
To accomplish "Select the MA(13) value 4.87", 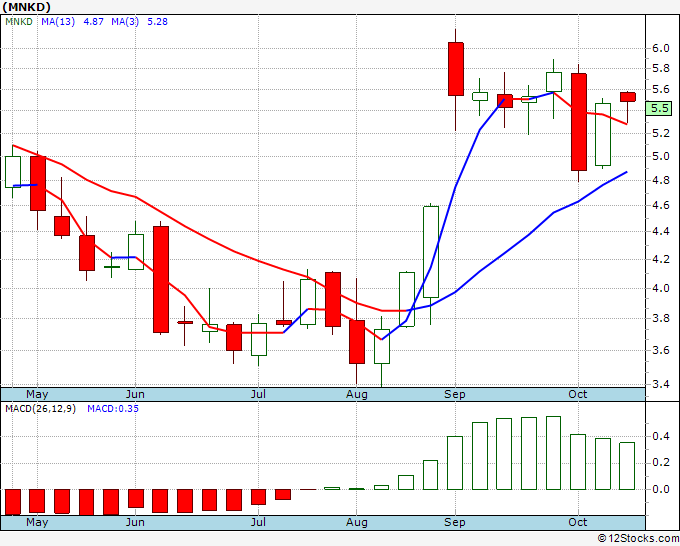I will pos(93,22).
